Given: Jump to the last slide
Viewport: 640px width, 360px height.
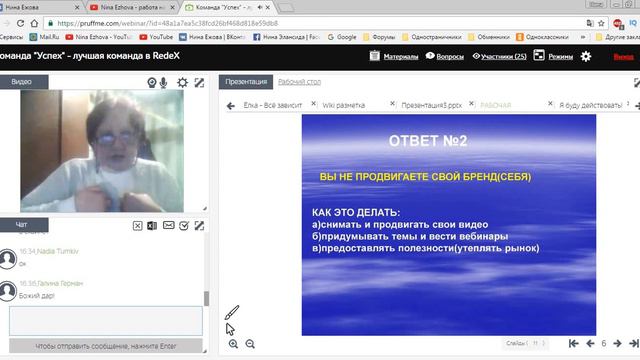Looking at the screenshot, I should [634, 344].
